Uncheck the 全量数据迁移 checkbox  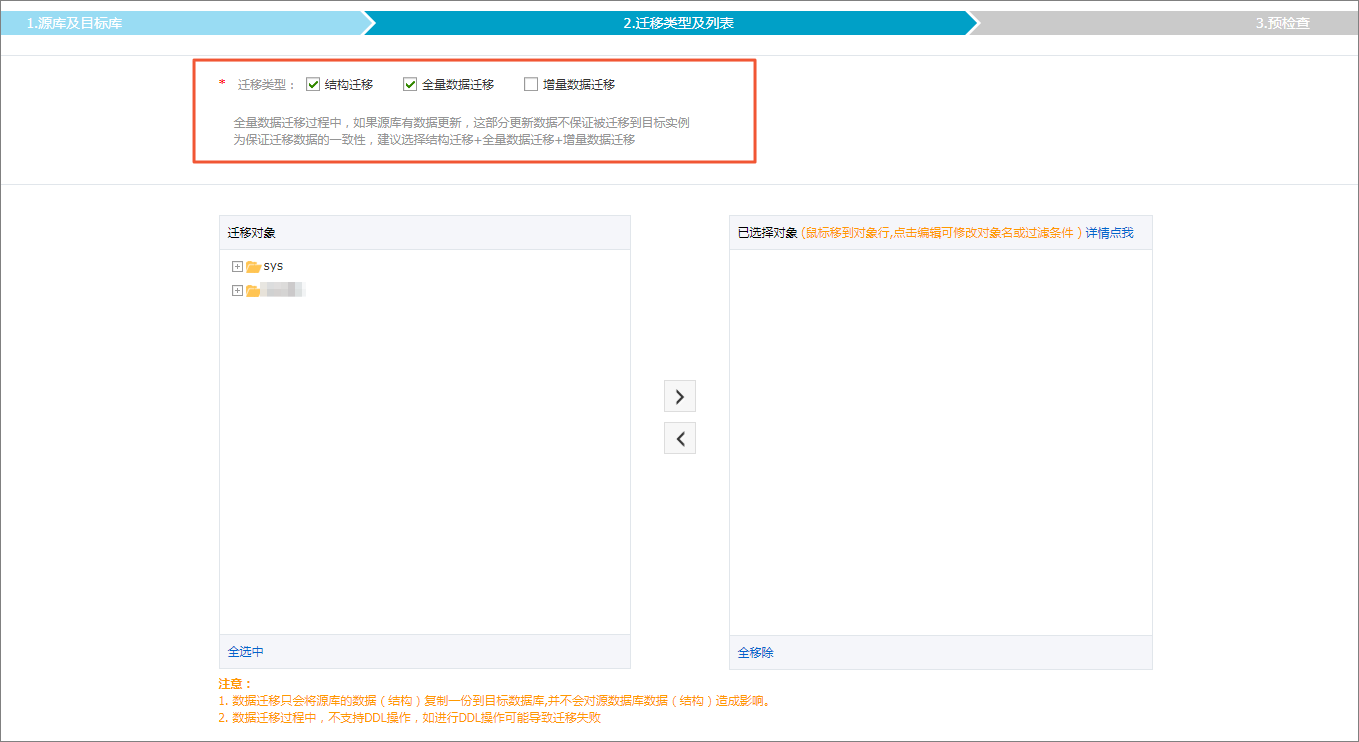(x=410, y=85)
